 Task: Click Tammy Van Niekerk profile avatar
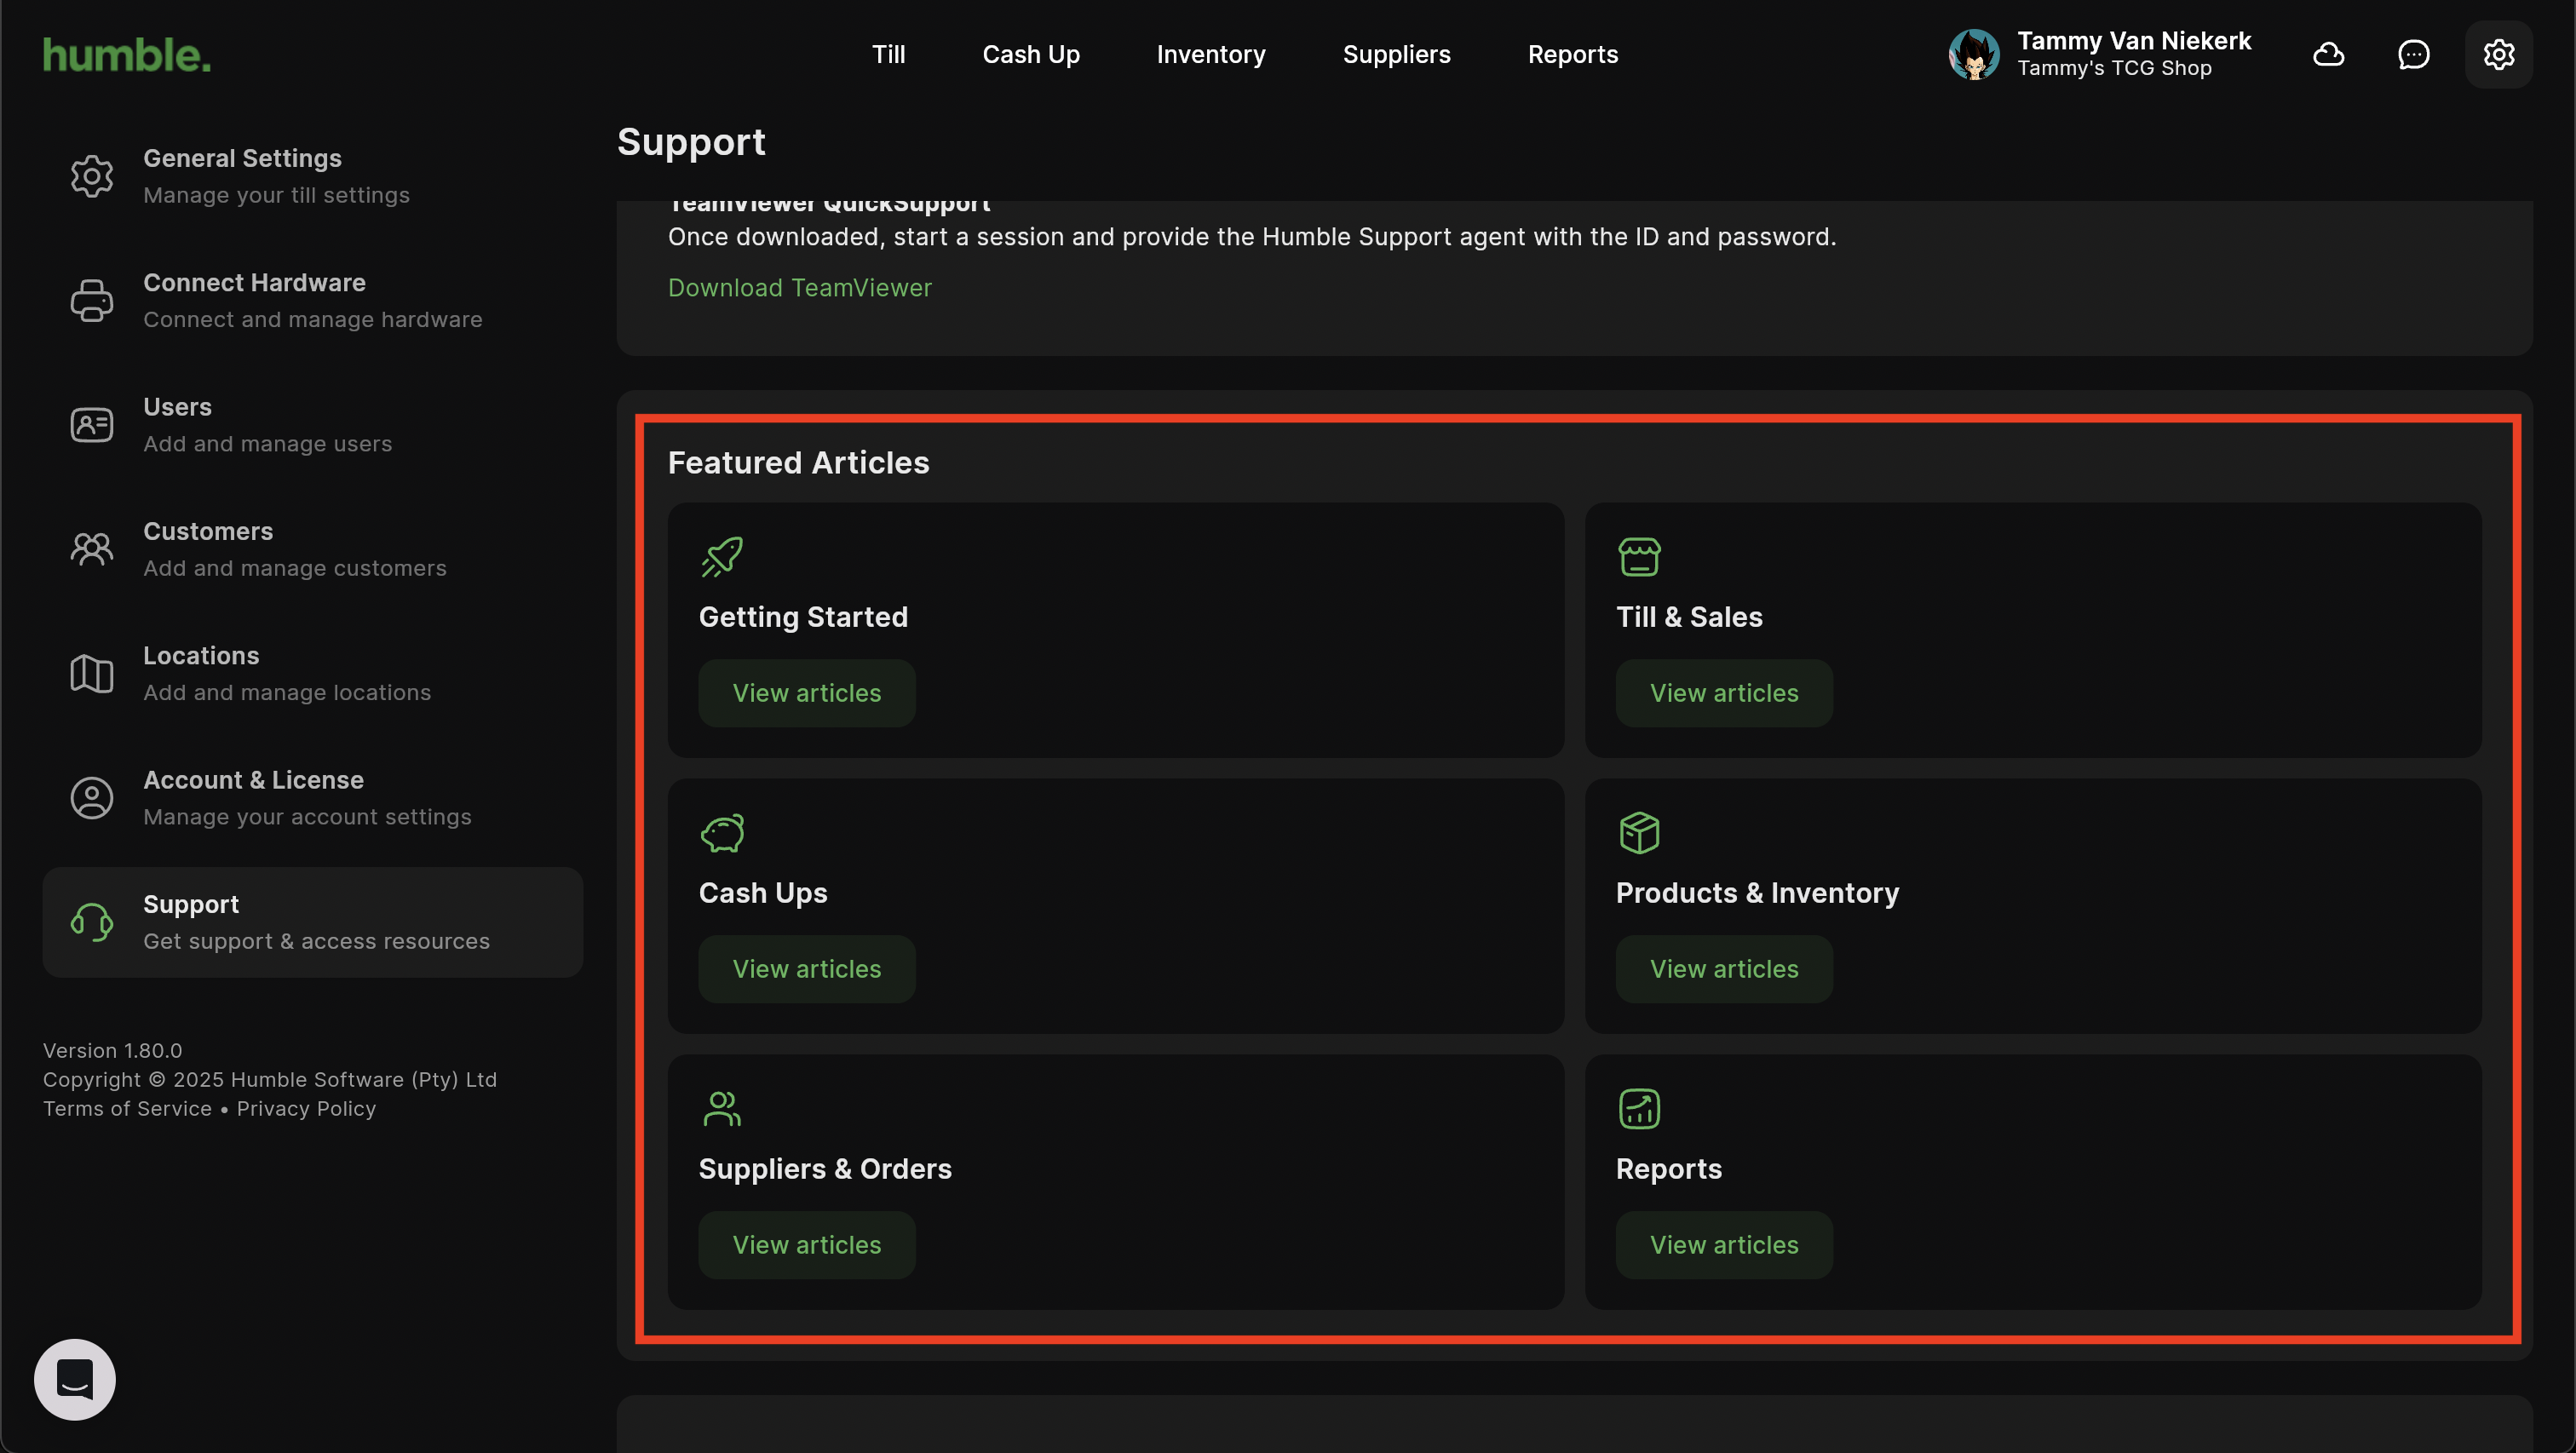click(1973, 54)
